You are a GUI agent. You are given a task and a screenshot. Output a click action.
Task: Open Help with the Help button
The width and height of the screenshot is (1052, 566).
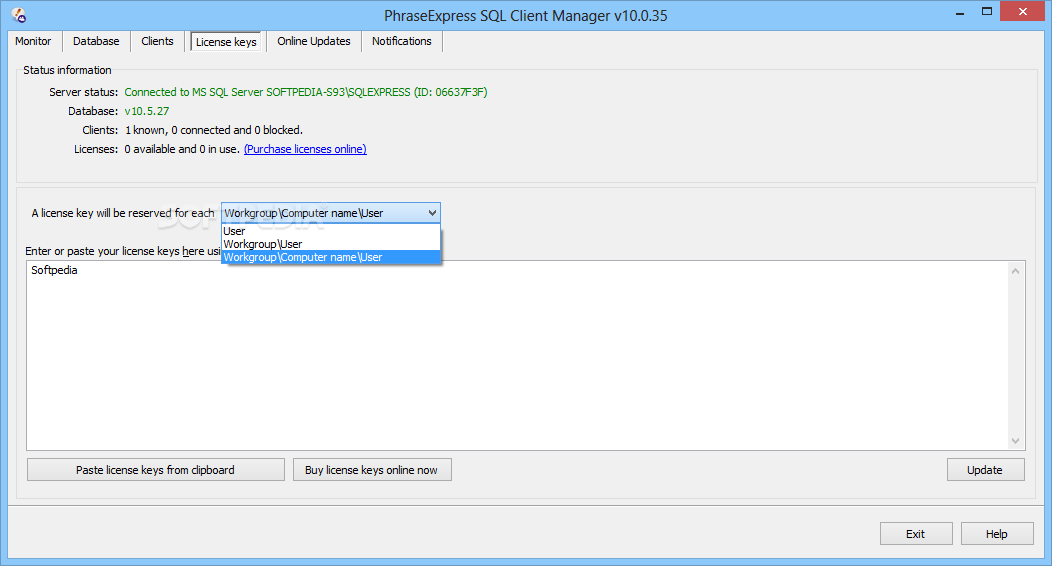coord(997,534)
